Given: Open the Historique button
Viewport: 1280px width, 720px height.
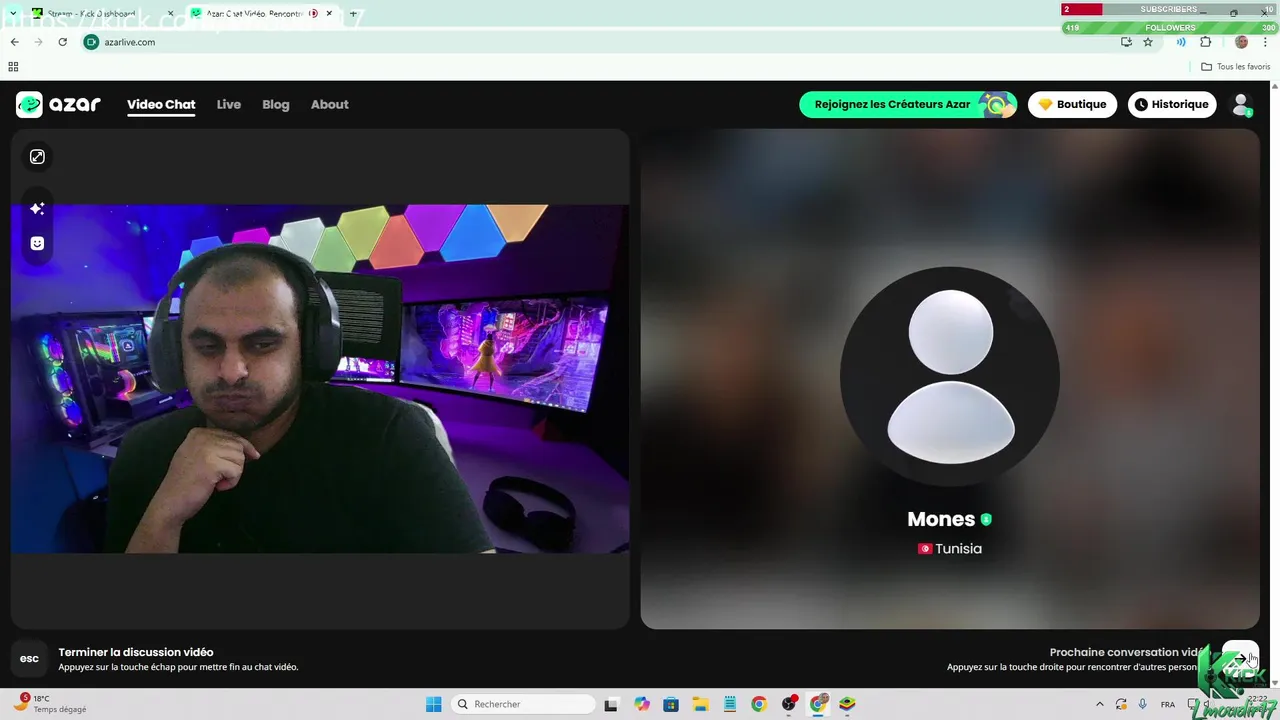Looking at the screenshot, I should 1172,104.
